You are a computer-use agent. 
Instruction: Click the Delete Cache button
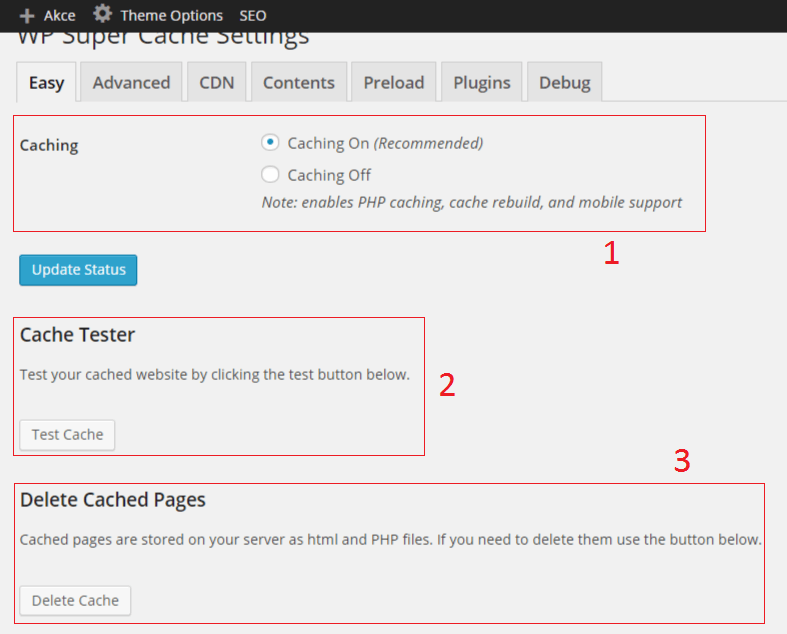tap(75, 601)
